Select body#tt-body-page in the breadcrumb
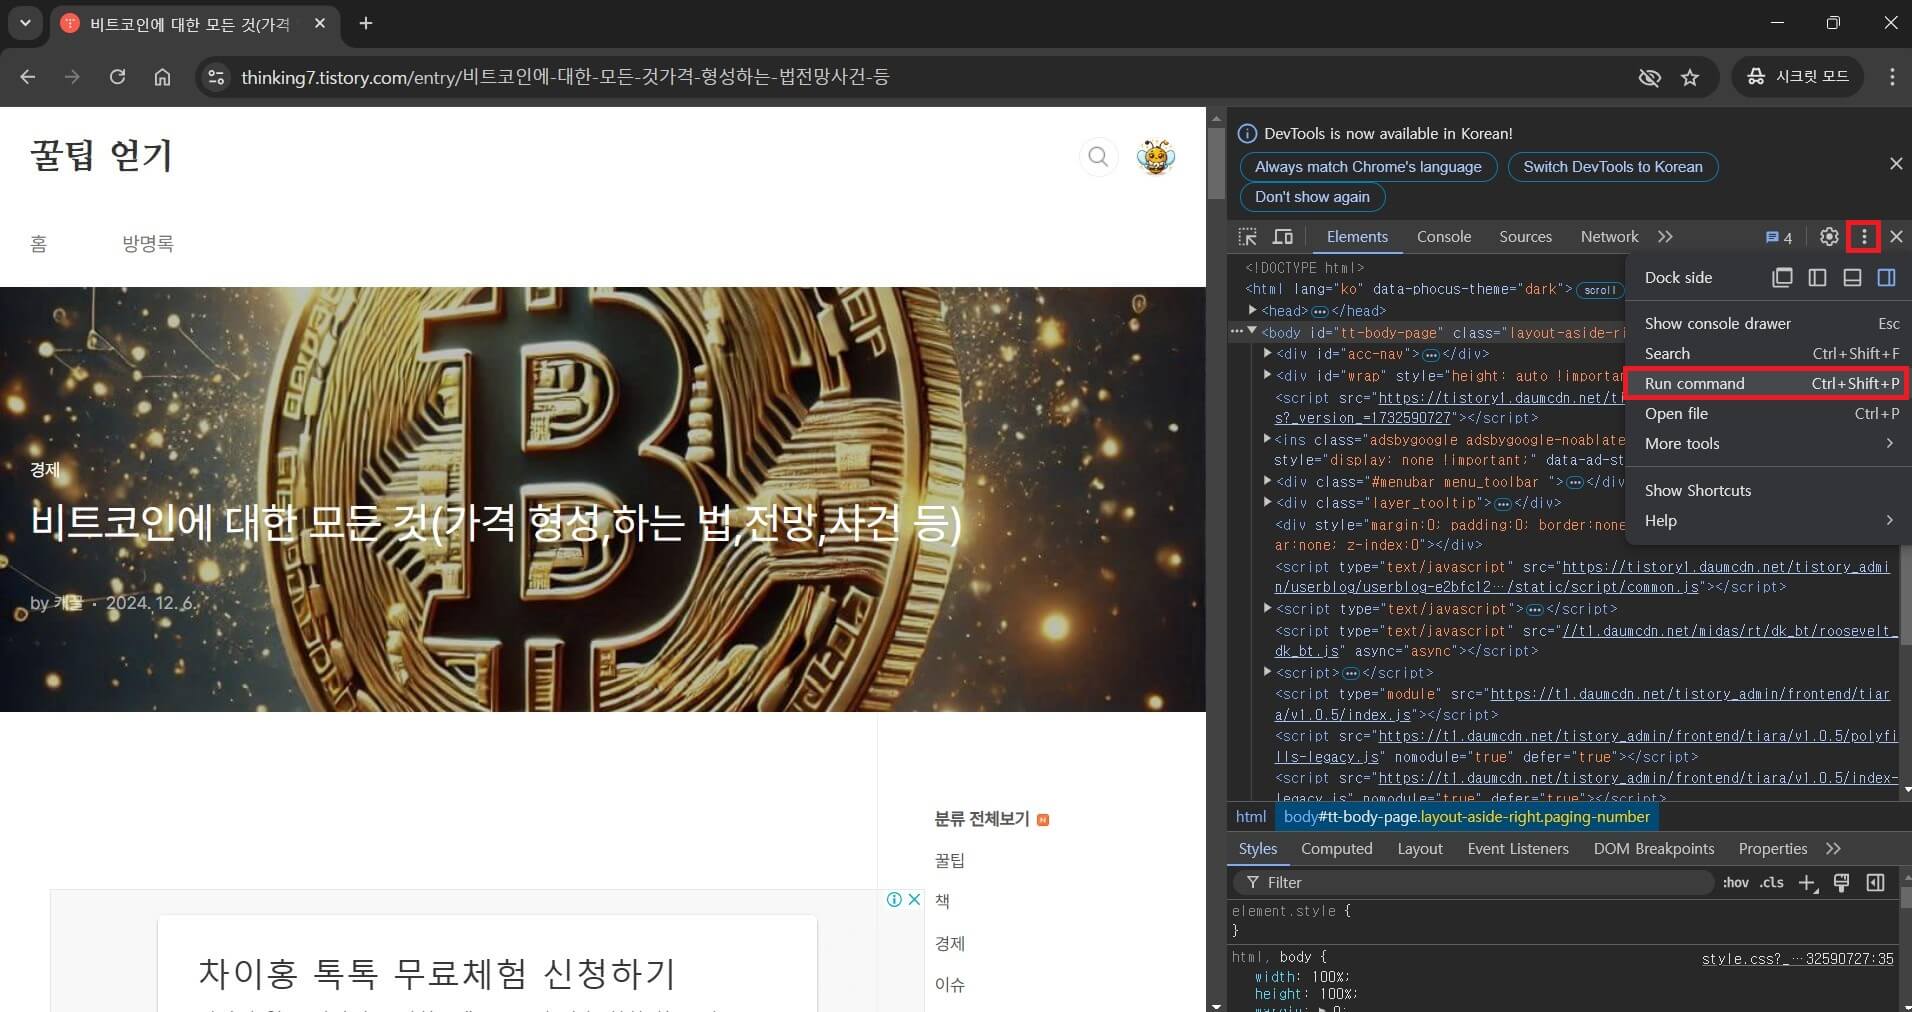Viewport: 1912px width, 1012px height. tap(1466, 817)
